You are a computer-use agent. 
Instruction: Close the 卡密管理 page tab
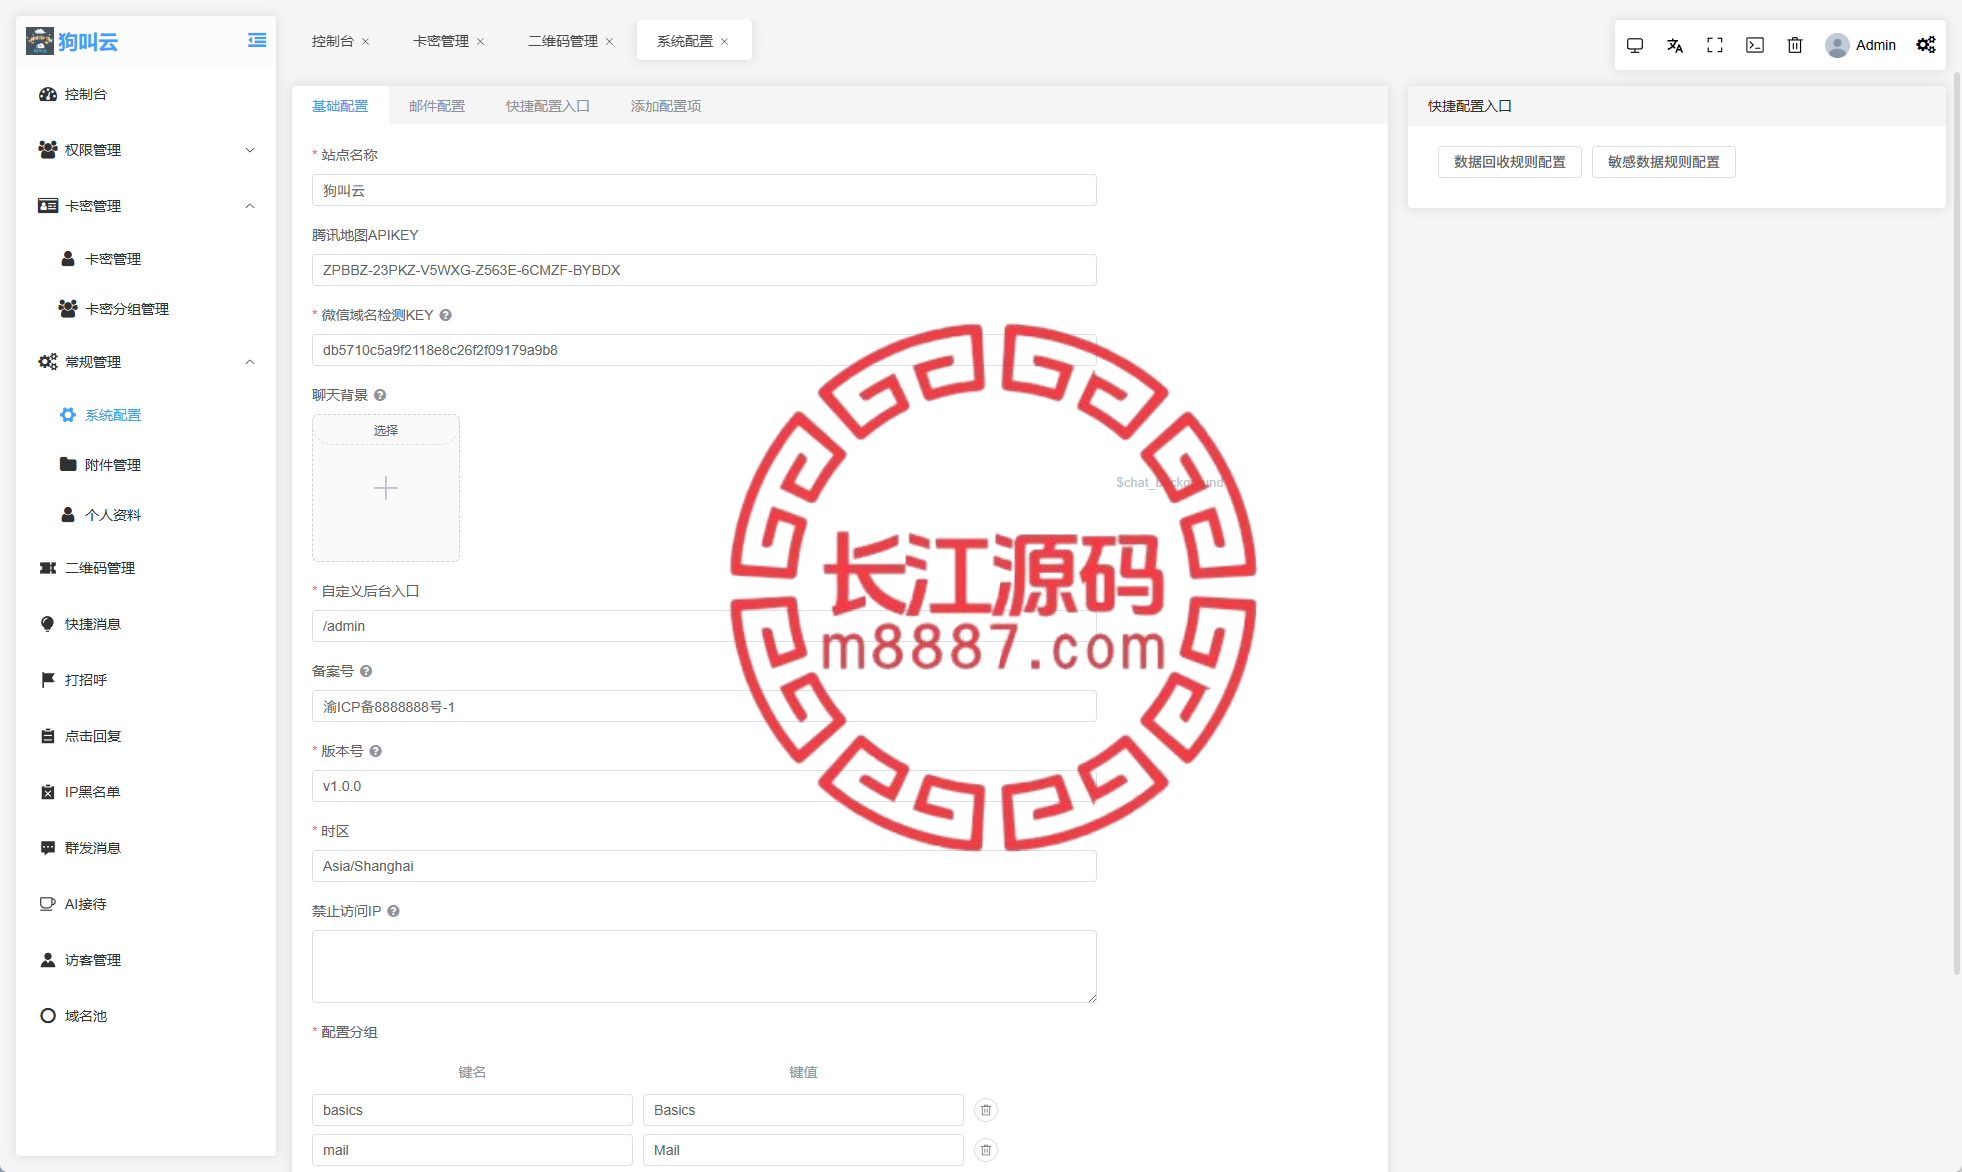[x=481, y=42]
